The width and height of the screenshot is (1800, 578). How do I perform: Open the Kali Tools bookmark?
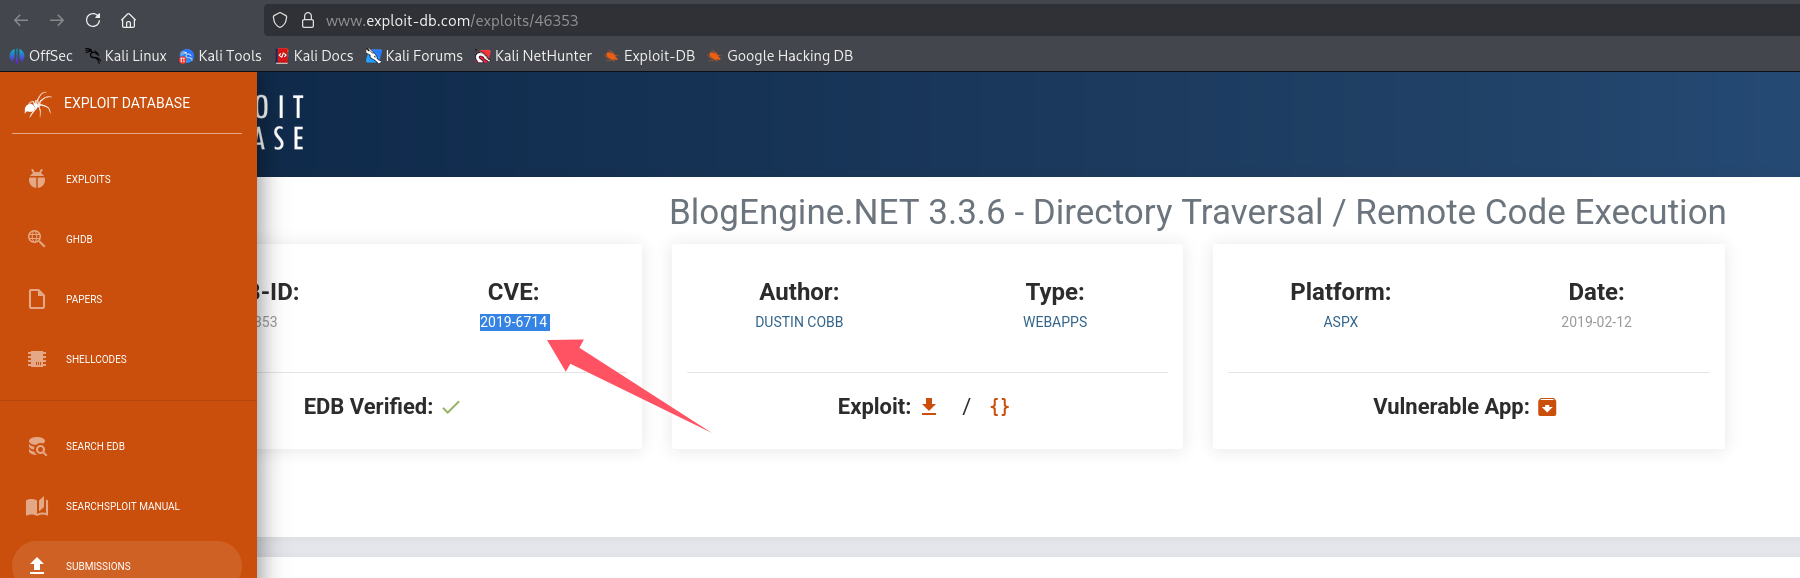(x=220, y=56)
